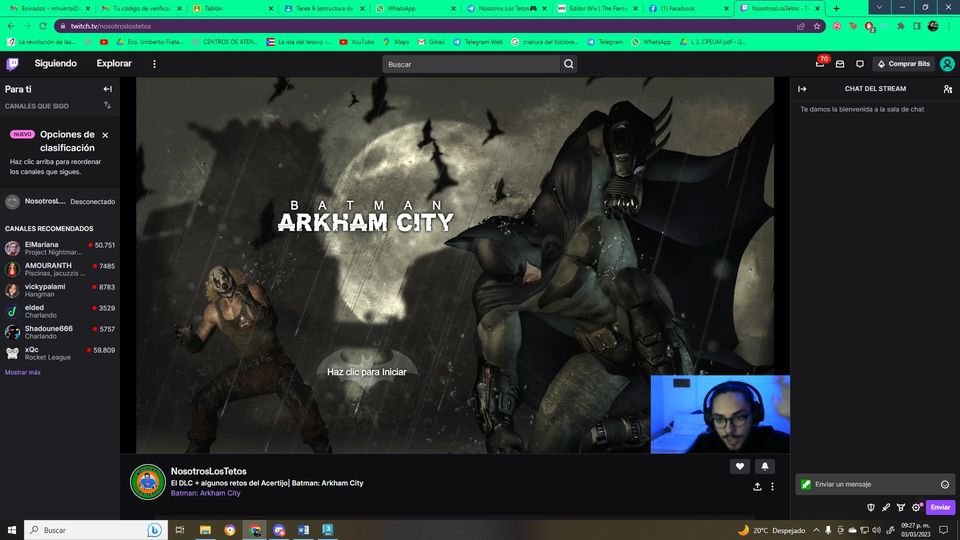Open File Explorer on the taskbar

coord(205,530)
